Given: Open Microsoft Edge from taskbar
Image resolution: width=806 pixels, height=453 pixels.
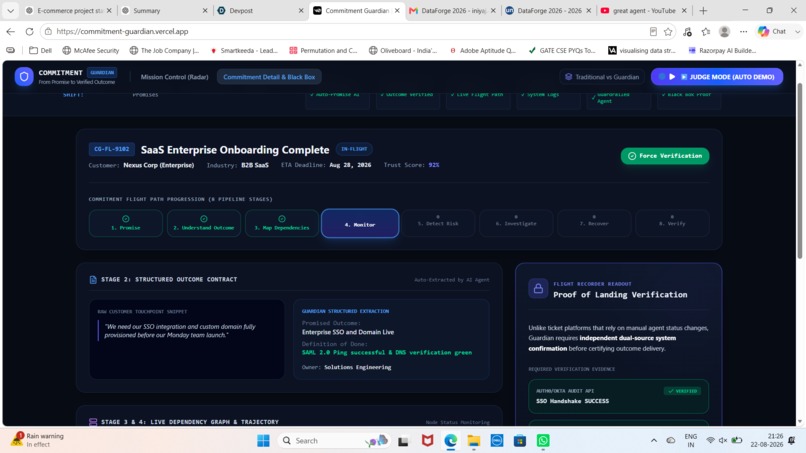Looking at the screenshot, I should click(451, 441).
